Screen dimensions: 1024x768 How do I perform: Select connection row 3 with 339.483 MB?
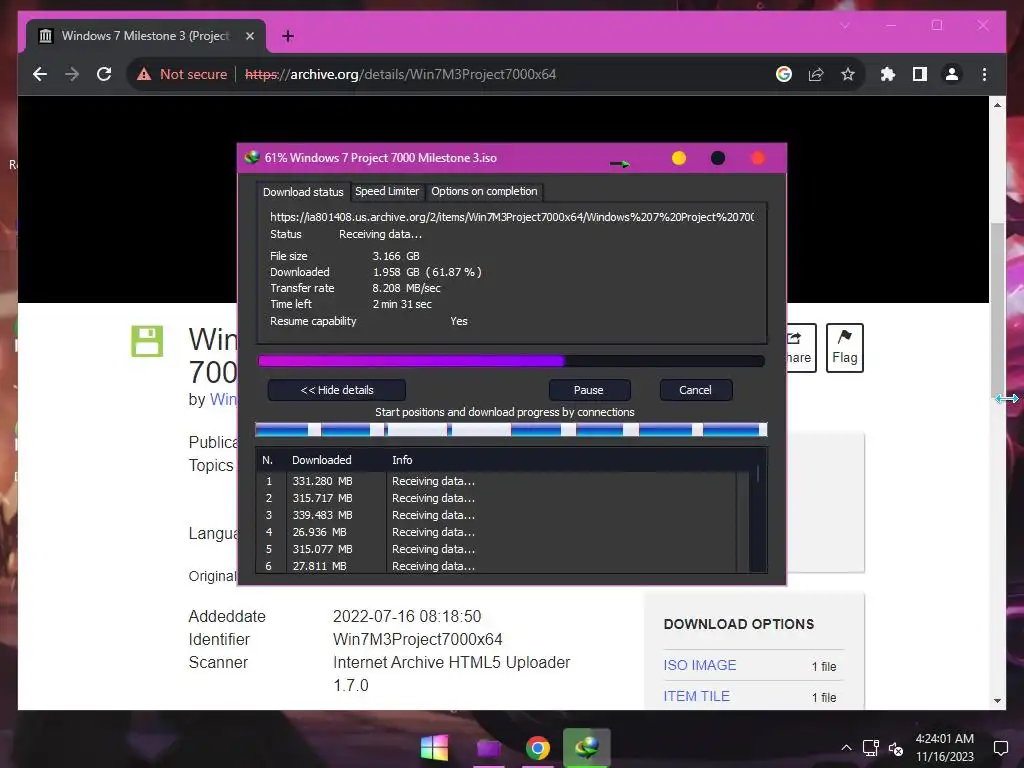pyautogui.click(x=496, y=515)
